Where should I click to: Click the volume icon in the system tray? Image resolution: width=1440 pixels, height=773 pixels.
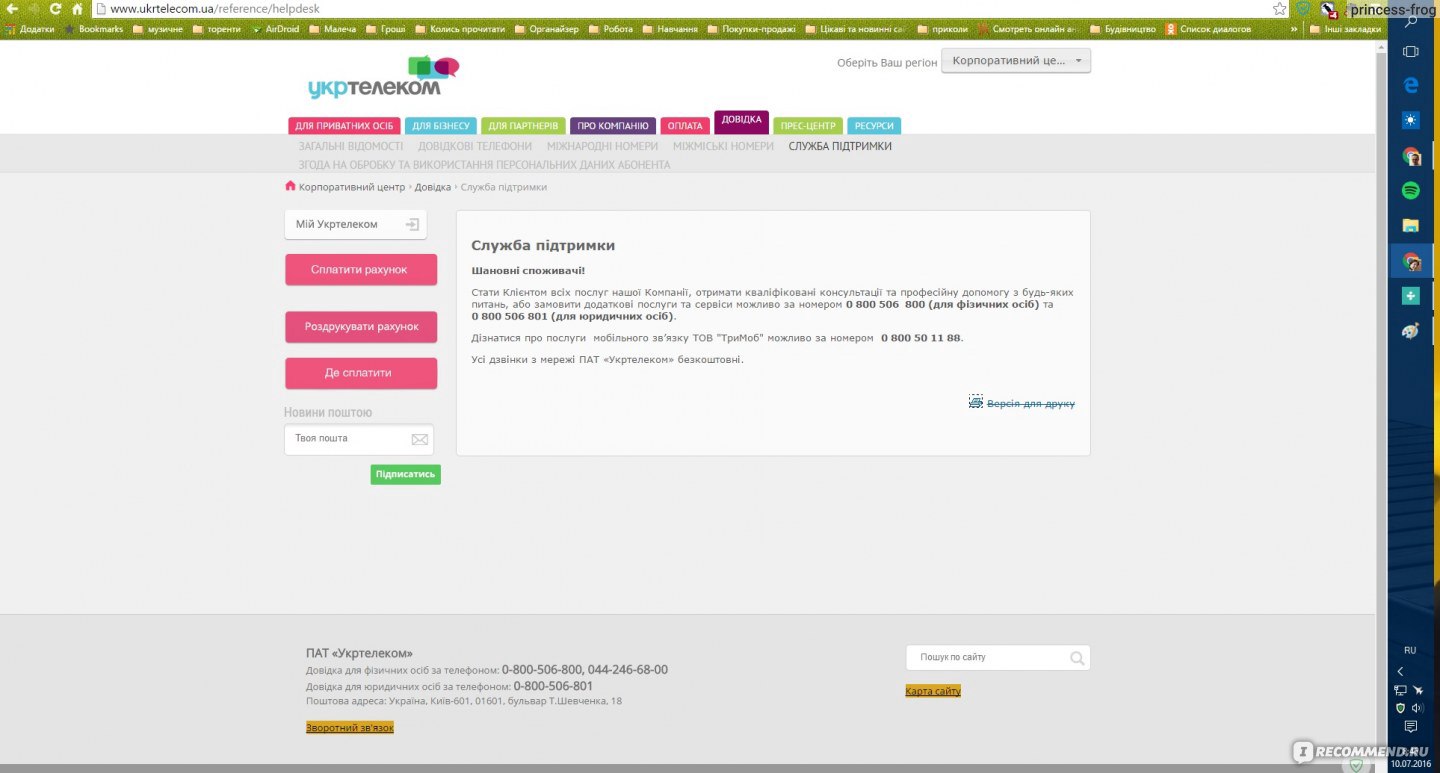pos(1417,708)
